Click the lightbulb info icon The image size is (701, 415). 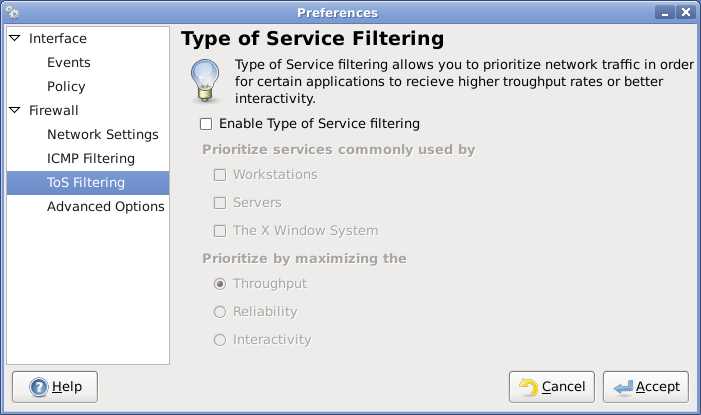pyautogui.click(x=205, y=81)
